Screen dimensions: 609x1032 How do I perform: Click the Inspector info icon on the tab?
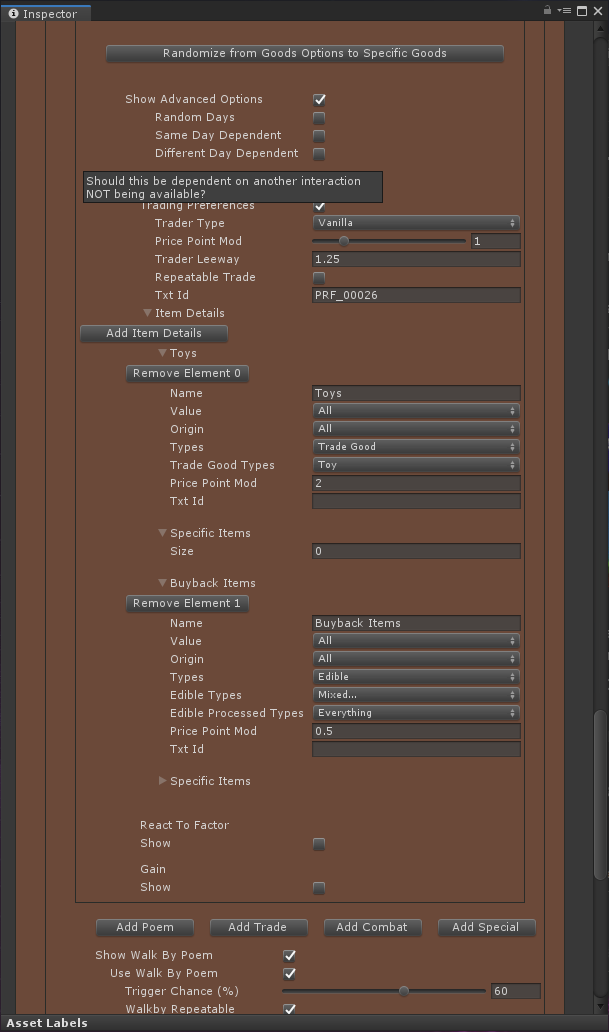13,13
